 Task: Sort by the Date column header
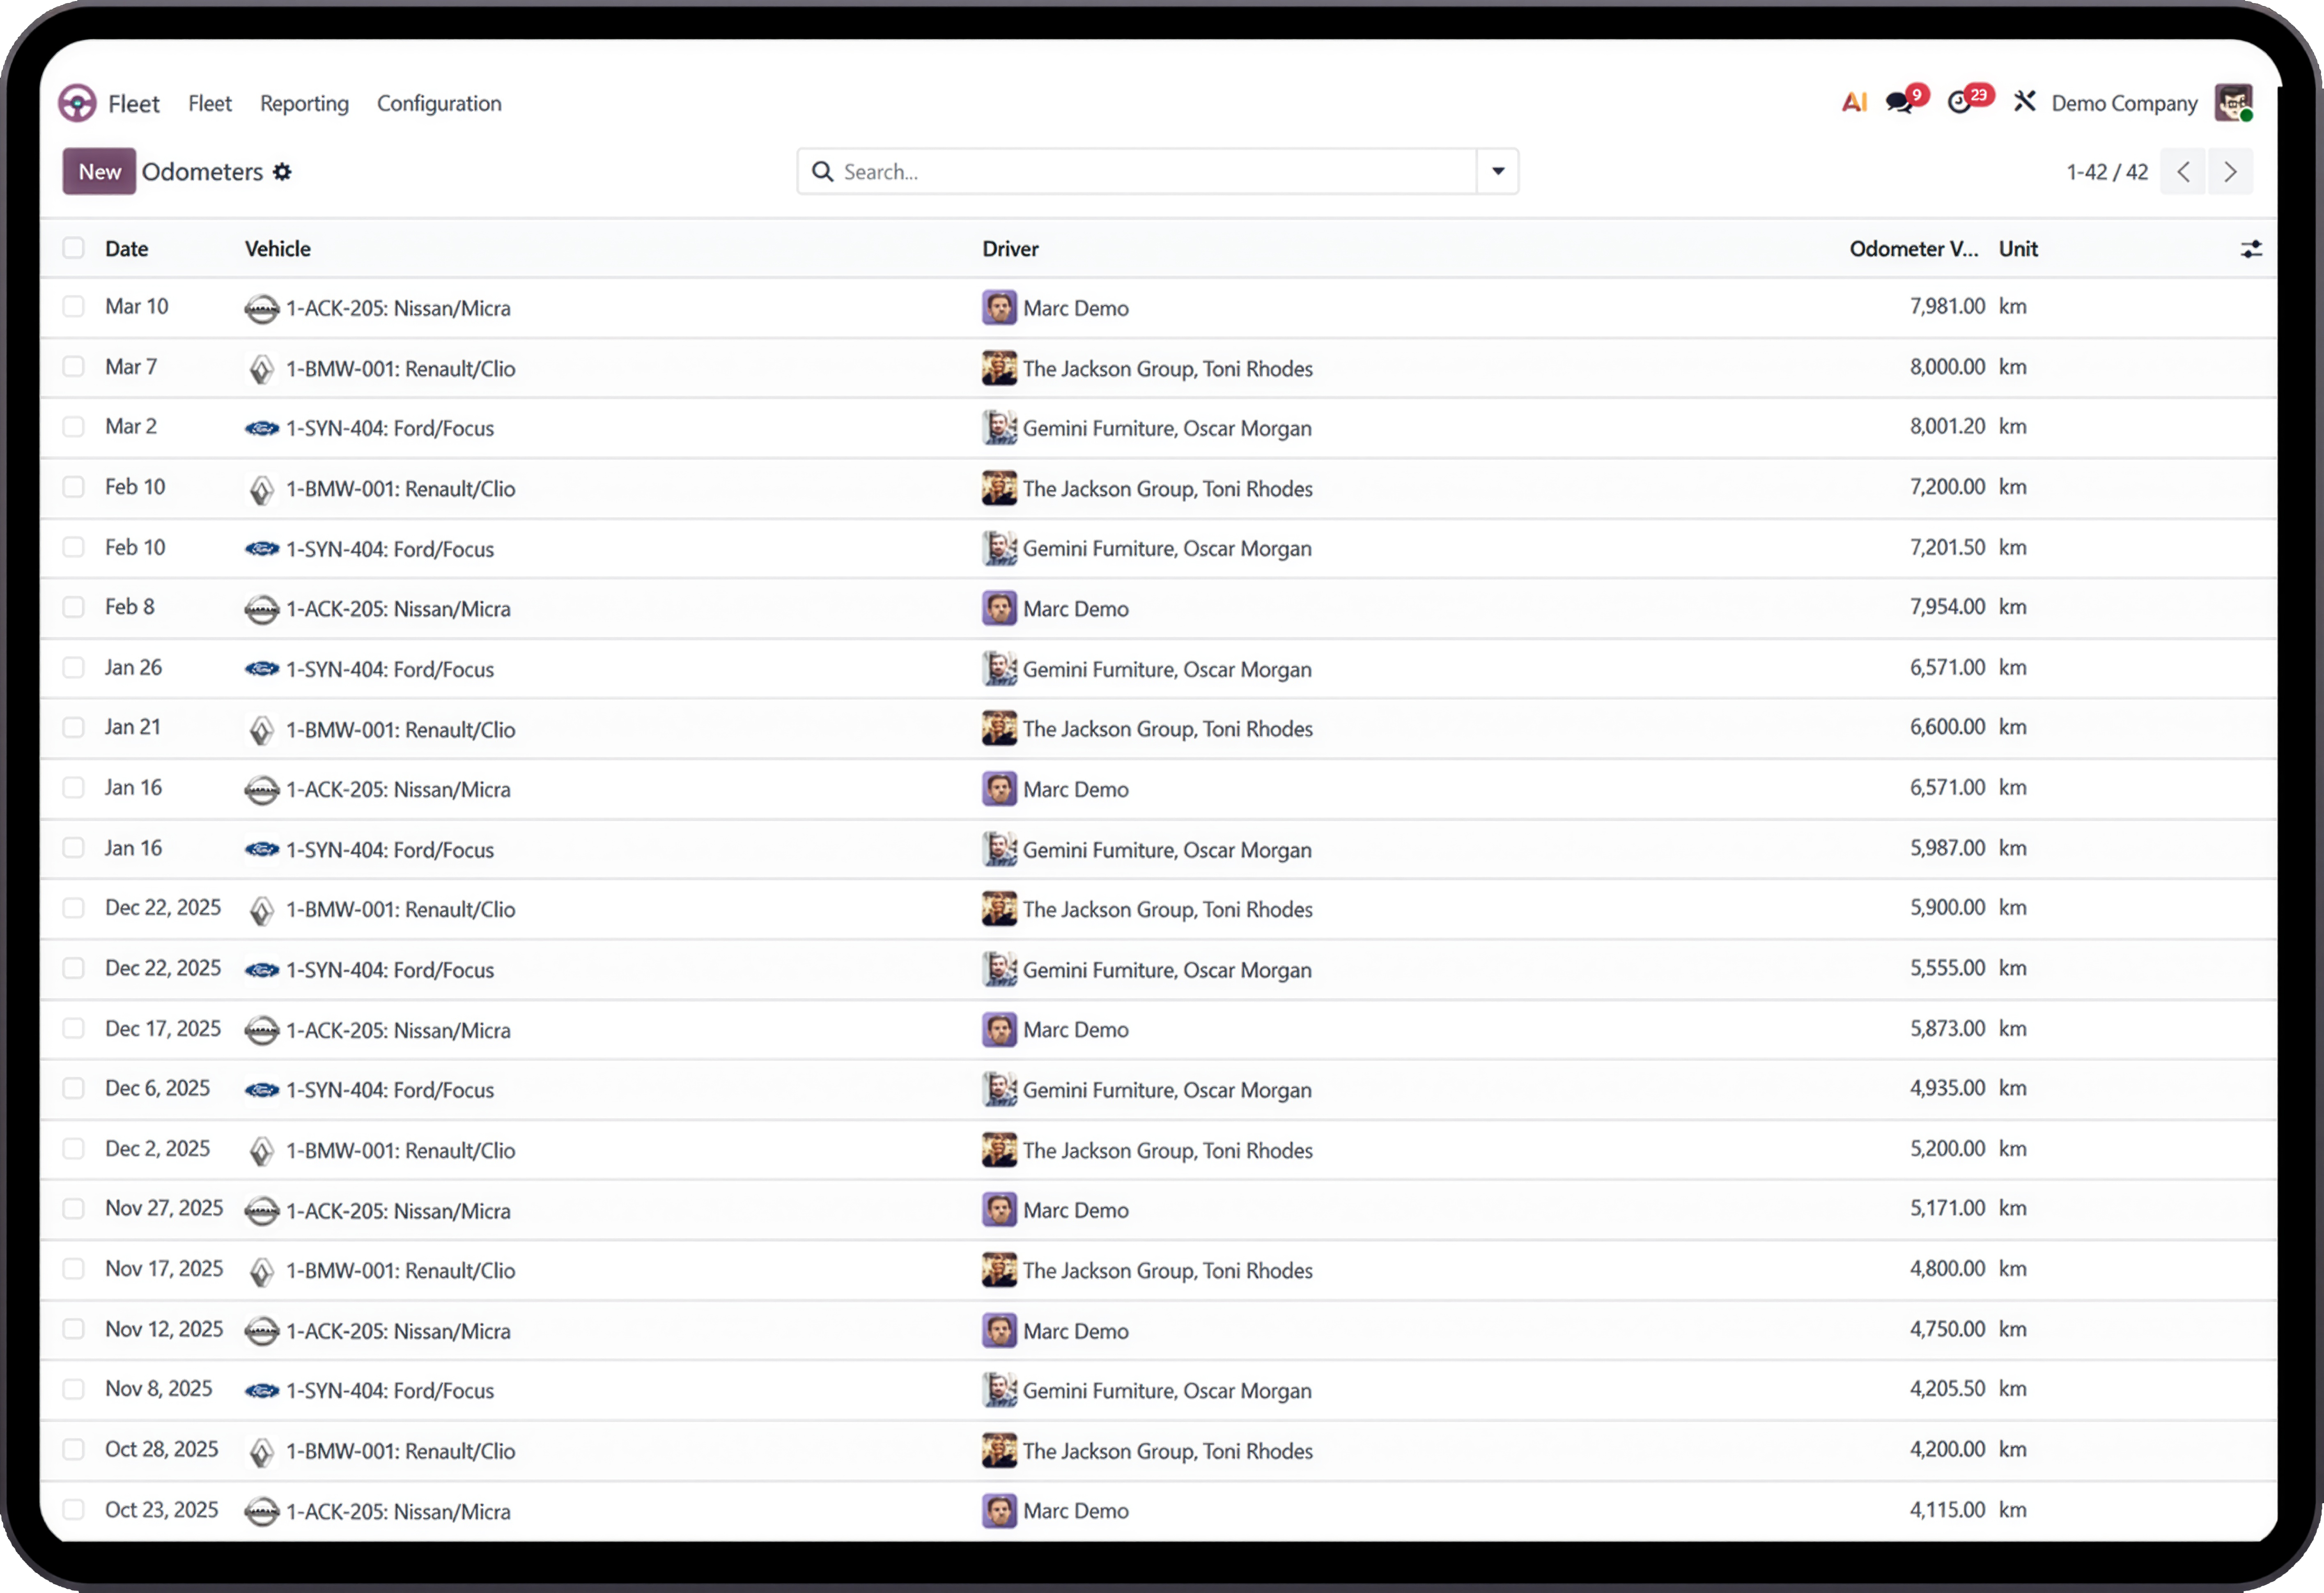(x=127, y=249)
